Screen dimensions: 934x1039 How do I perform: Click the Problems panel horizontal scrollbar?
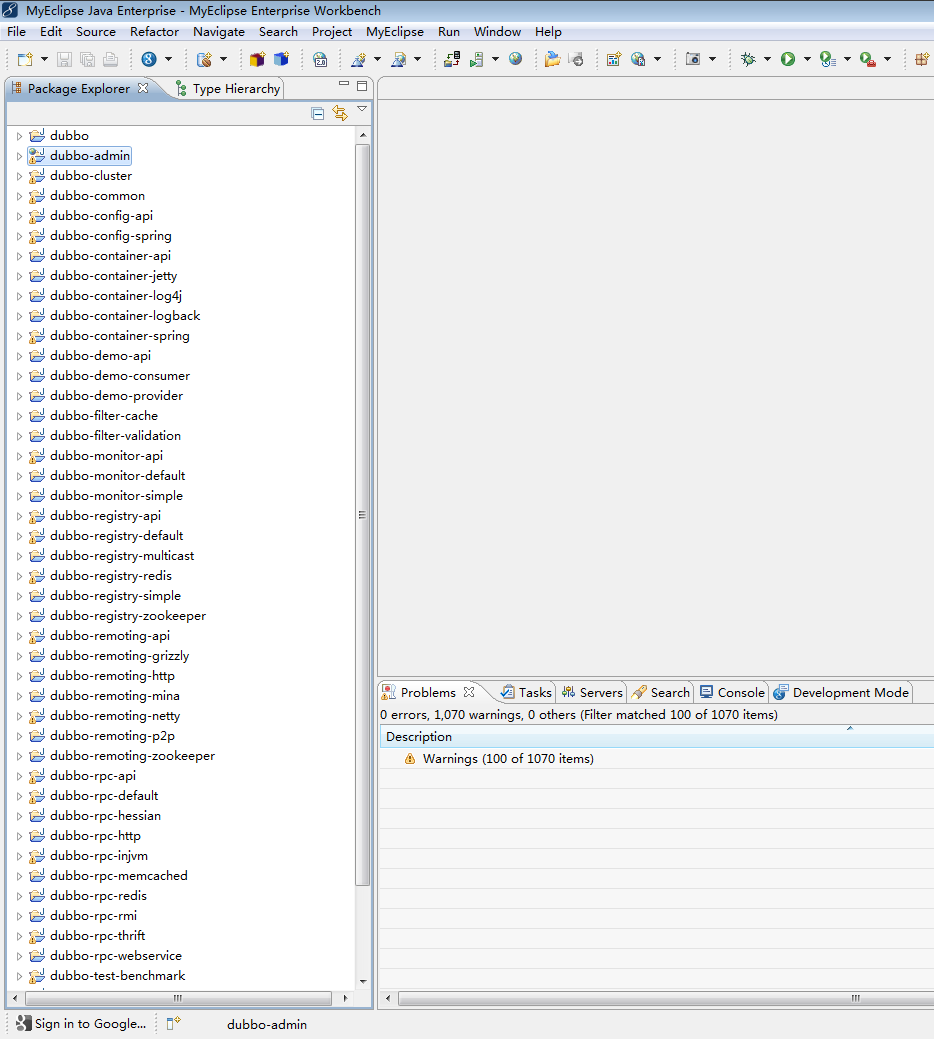click(x=667, y=998)
